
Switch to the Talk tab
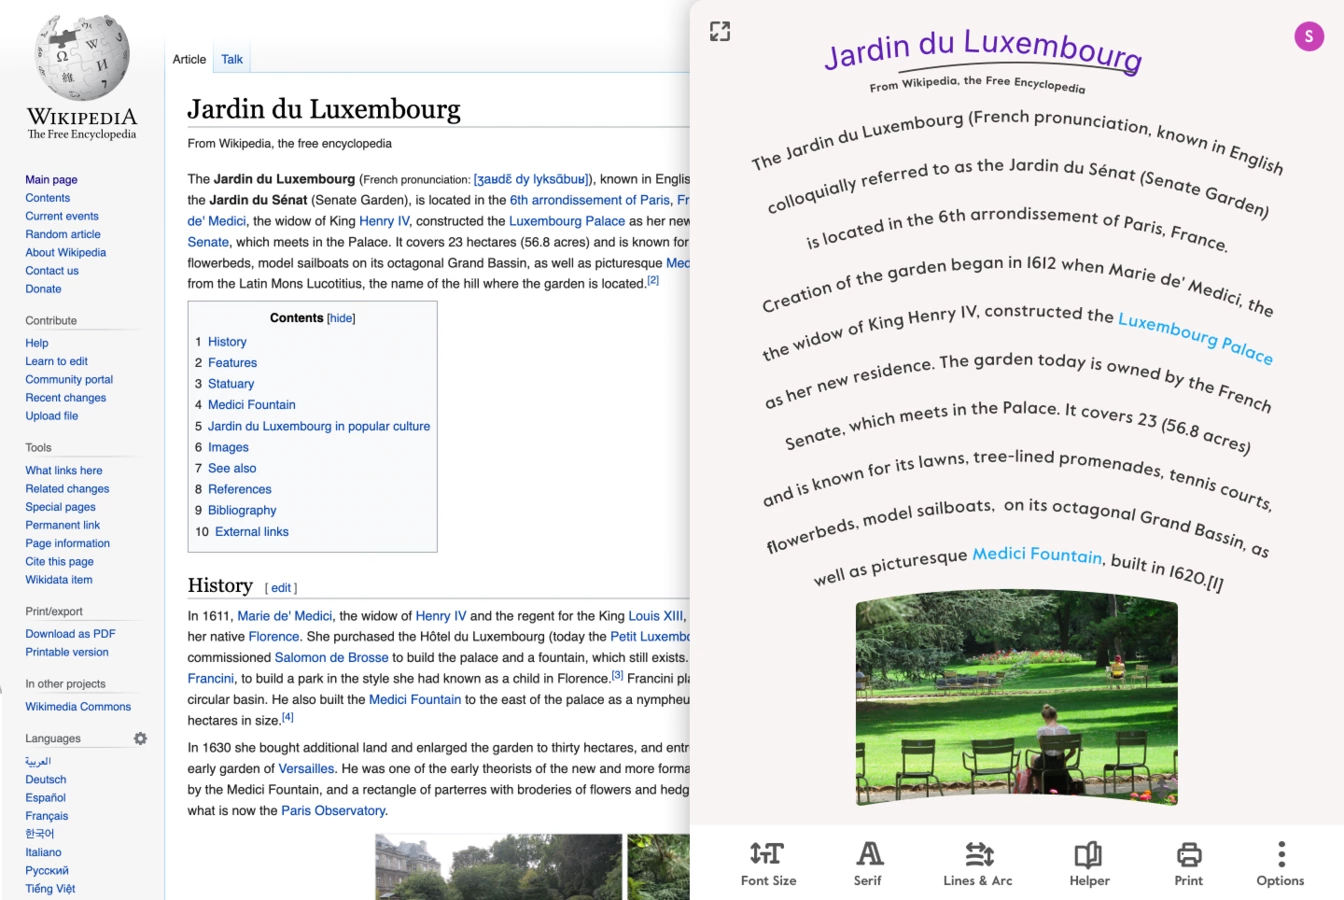(232, 59)
